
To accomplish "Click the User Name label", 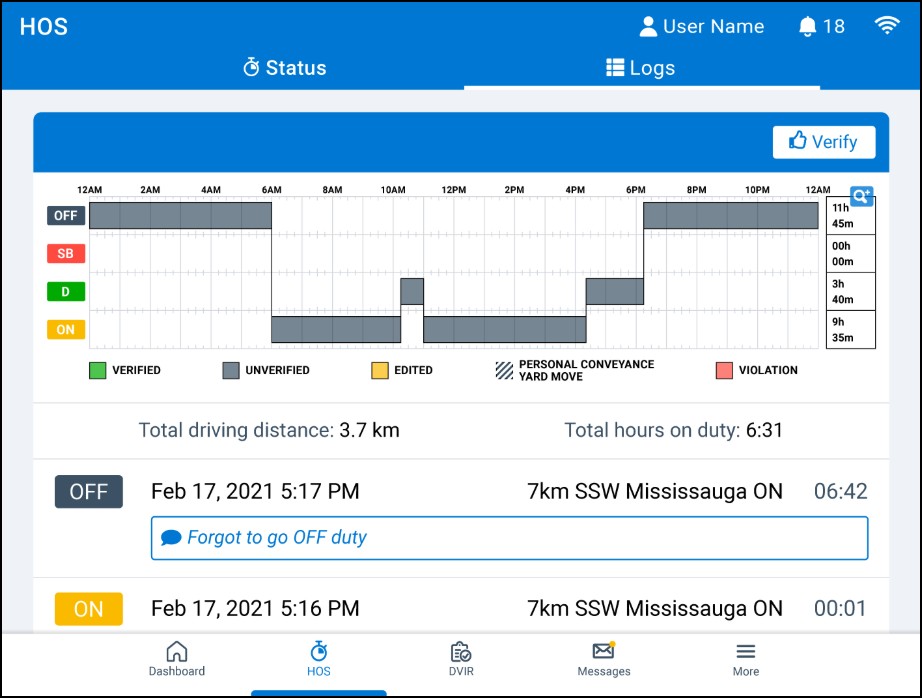I will click(713, 26).
